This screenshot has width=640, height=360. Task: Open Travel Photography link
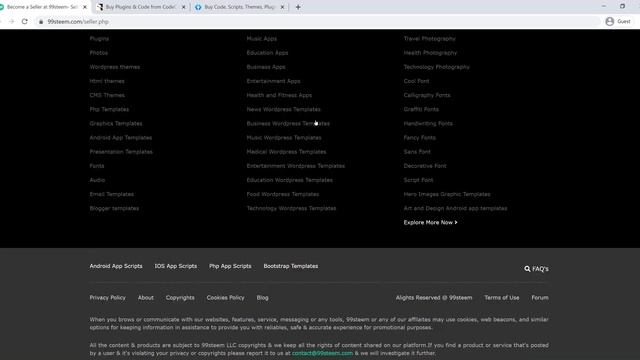(x=429, y=39)
